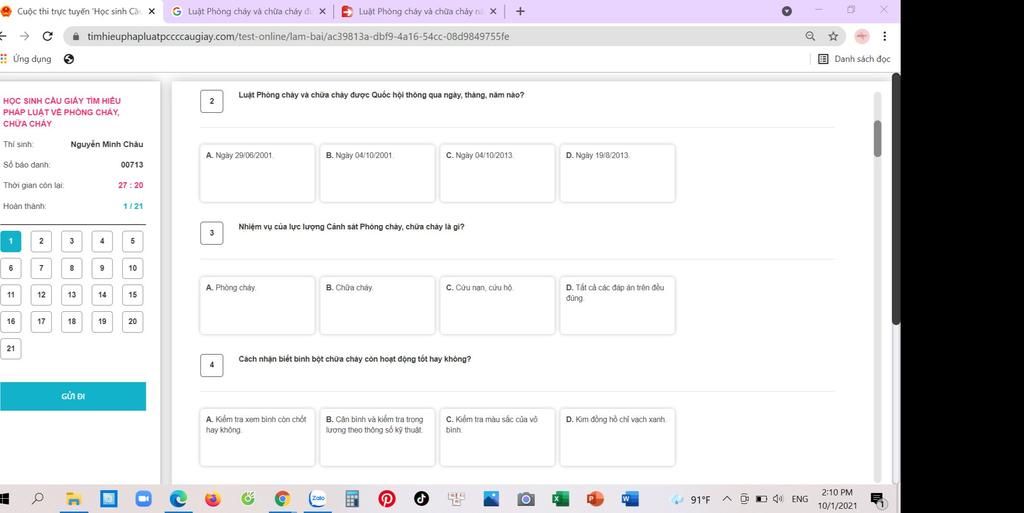Go forward with the browser arrow
1024x513 pixels.
[24, 37]
